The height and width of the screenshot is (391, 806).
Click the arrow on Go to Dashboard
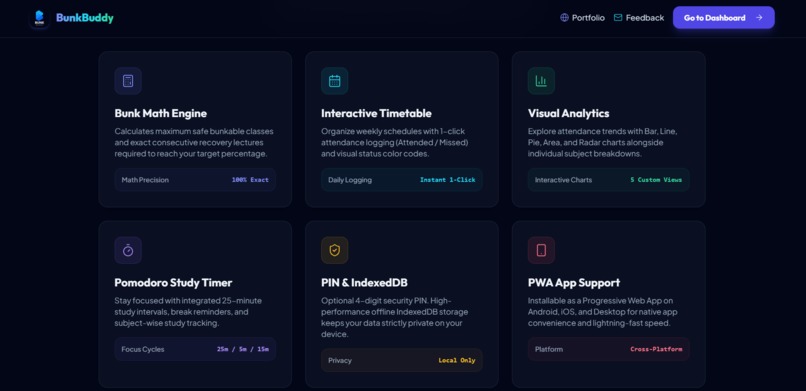(759, 17)
